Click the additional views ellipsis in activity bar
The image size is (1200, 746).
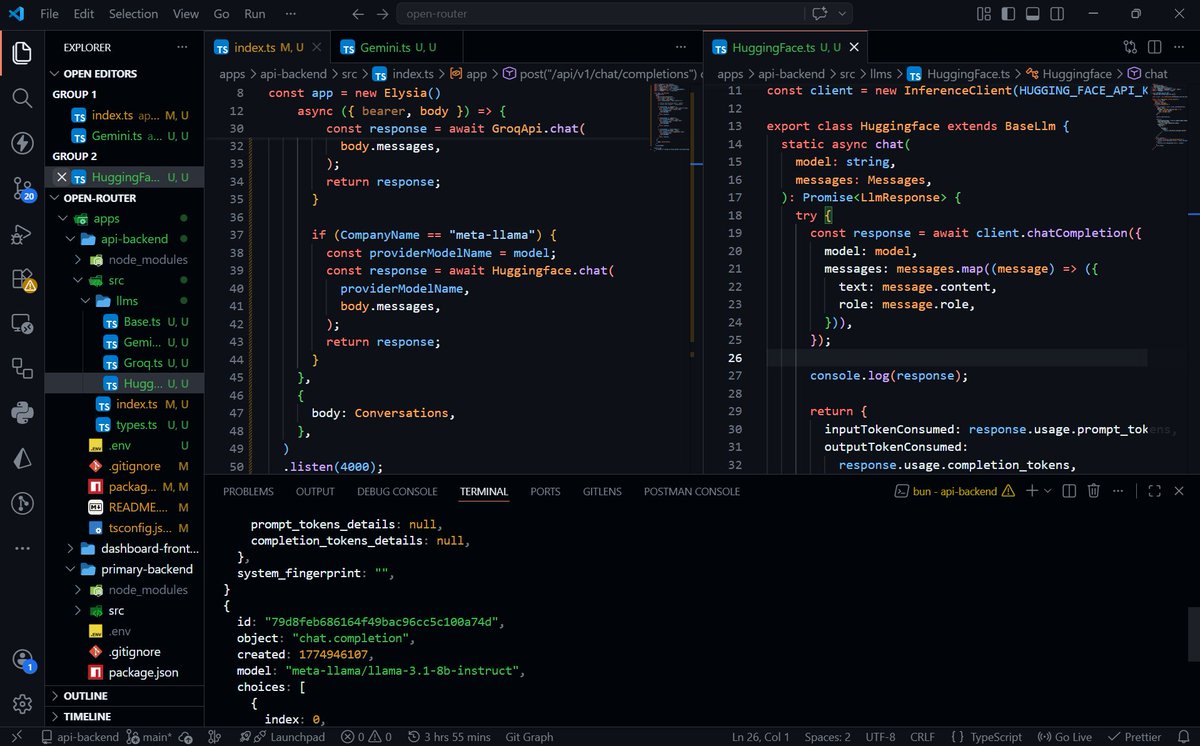coord(22,548)
